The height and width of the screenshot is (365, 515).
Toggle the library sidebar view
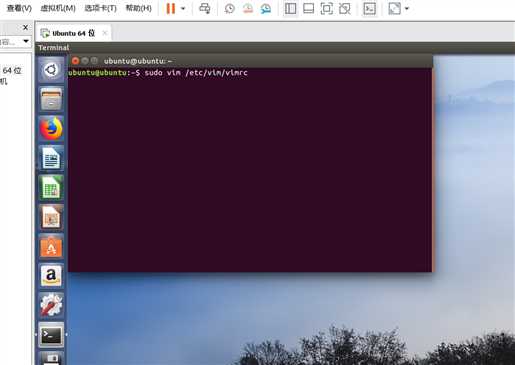(x=290, y=8)
